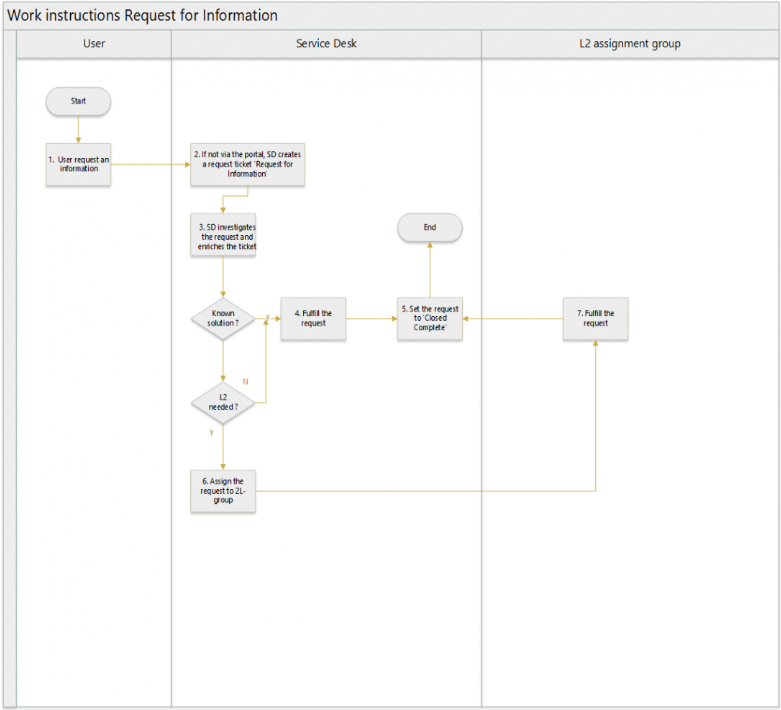The image size is (781, 710).
Task: Click step 3 'SD investigates the request' box
Action: (223, 236)
